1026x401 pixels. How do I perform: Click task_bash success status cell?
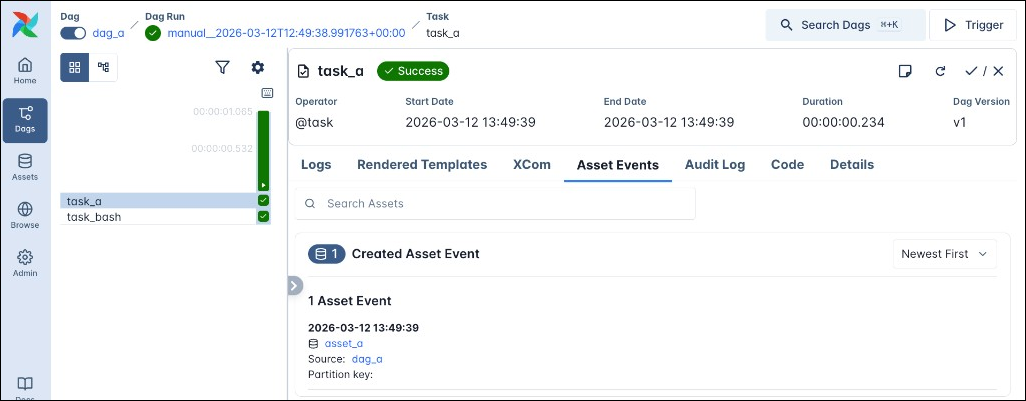point(264,217)
